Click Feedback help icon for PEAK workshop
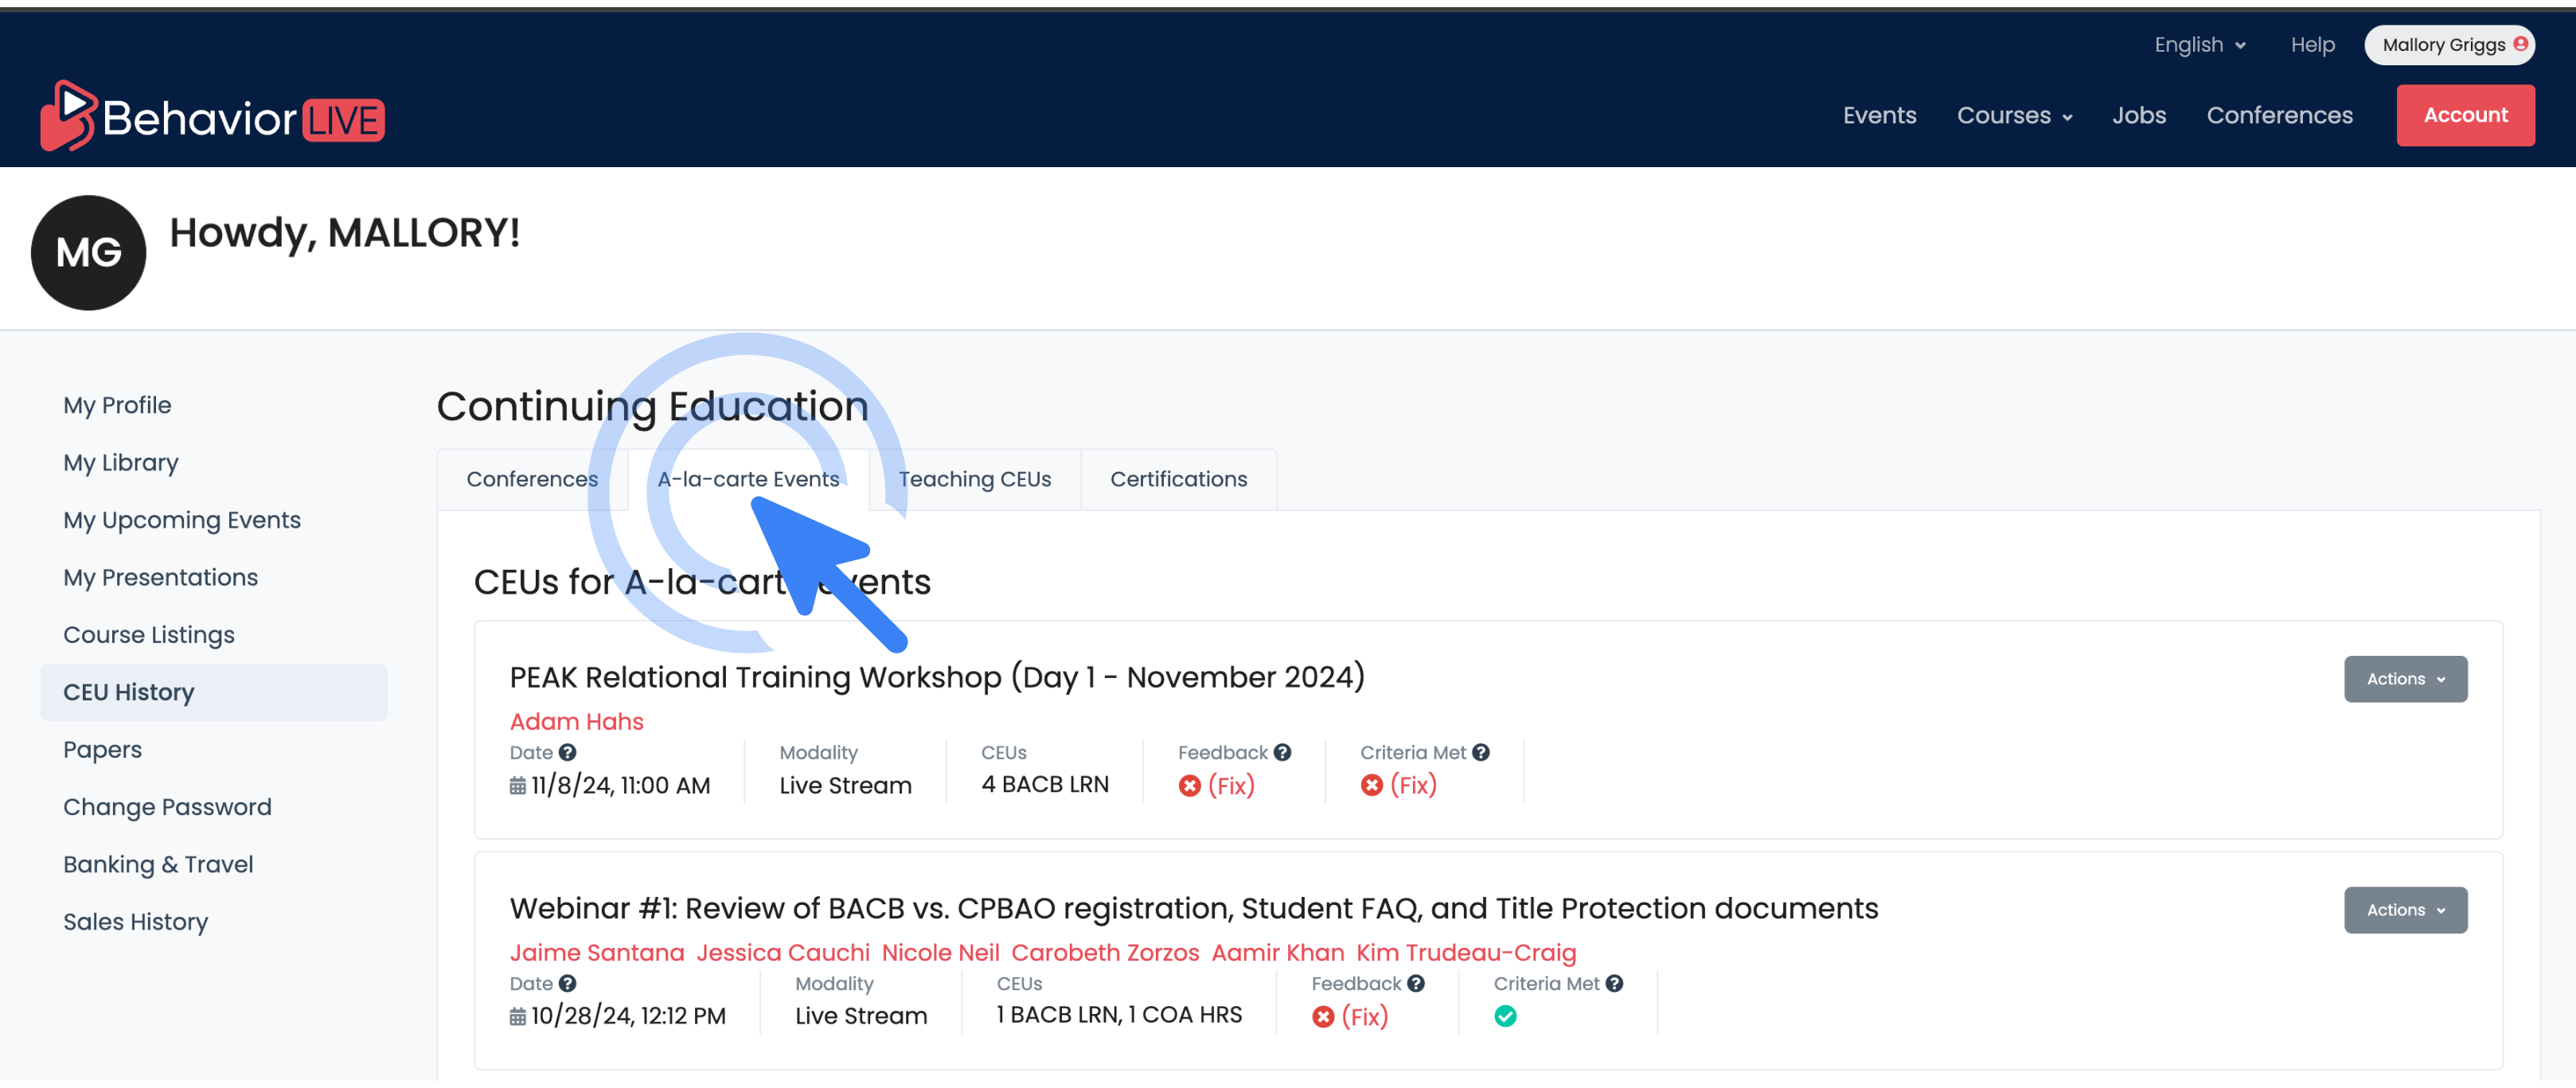The width and height of the screenshot is (2576, 1088). [1282, 753]
